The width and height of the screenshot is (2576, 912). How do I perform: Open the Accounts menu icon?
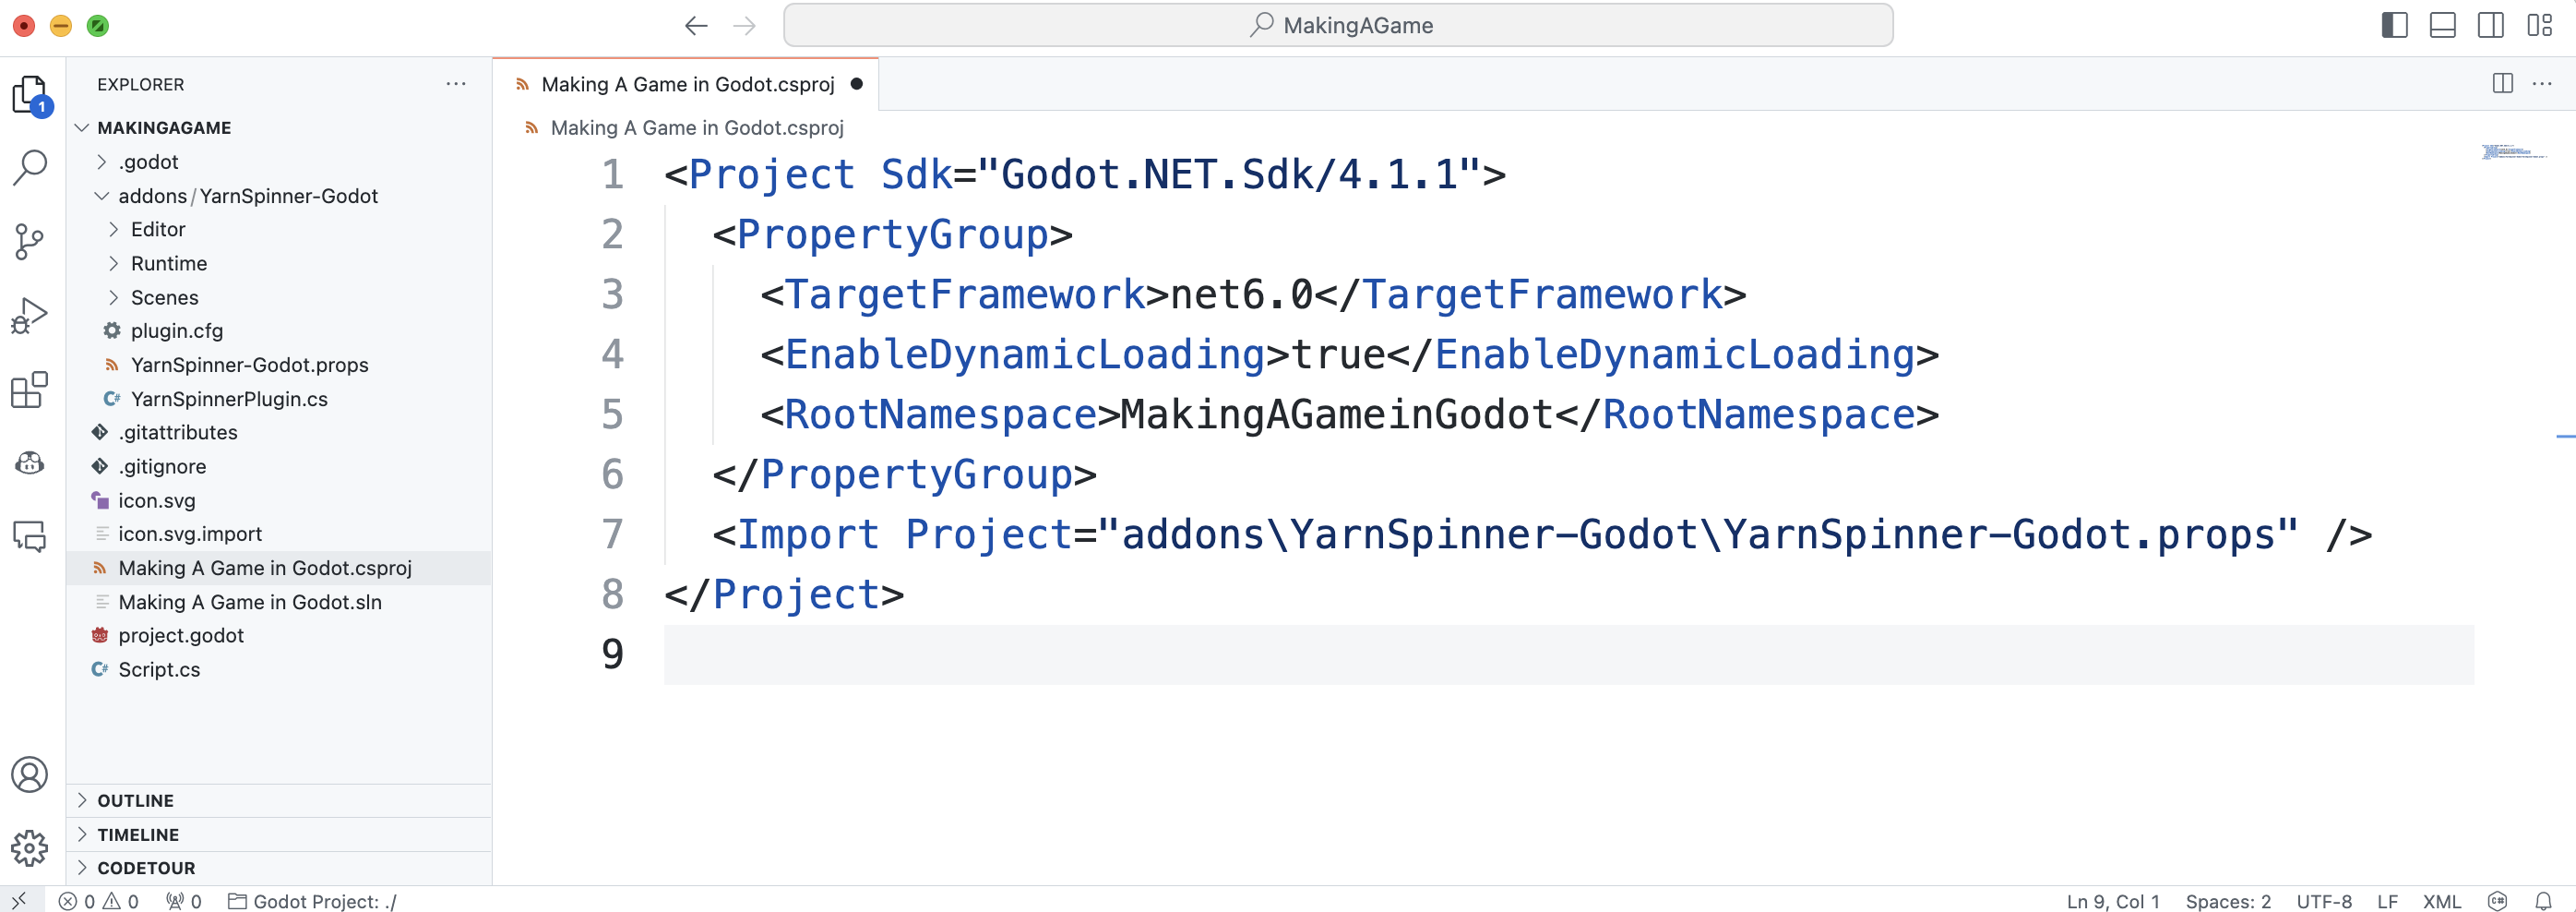(30, 774)
